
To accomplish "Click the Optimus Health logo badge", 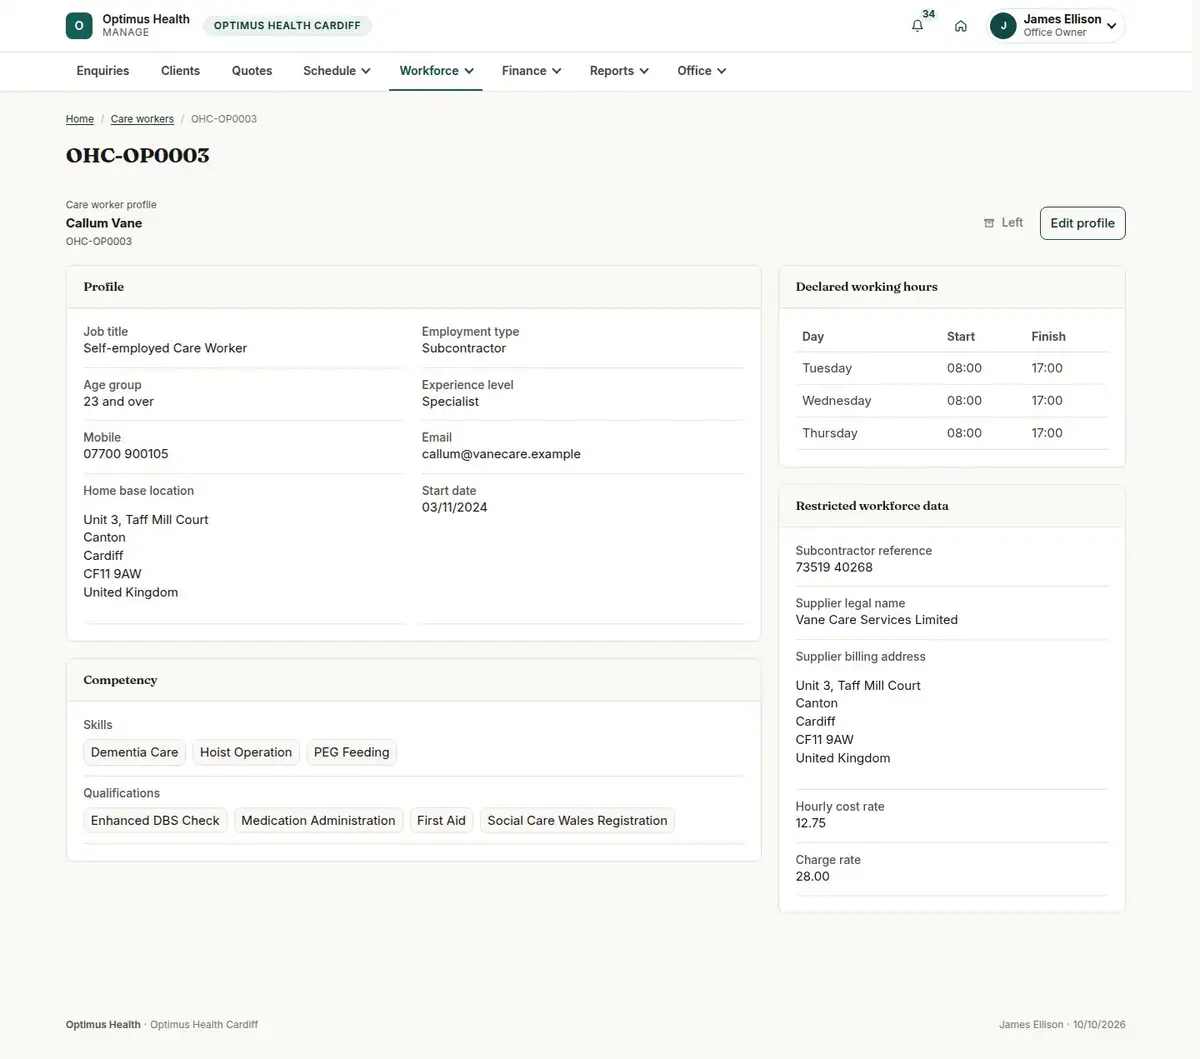I will [x=79, y=26].
